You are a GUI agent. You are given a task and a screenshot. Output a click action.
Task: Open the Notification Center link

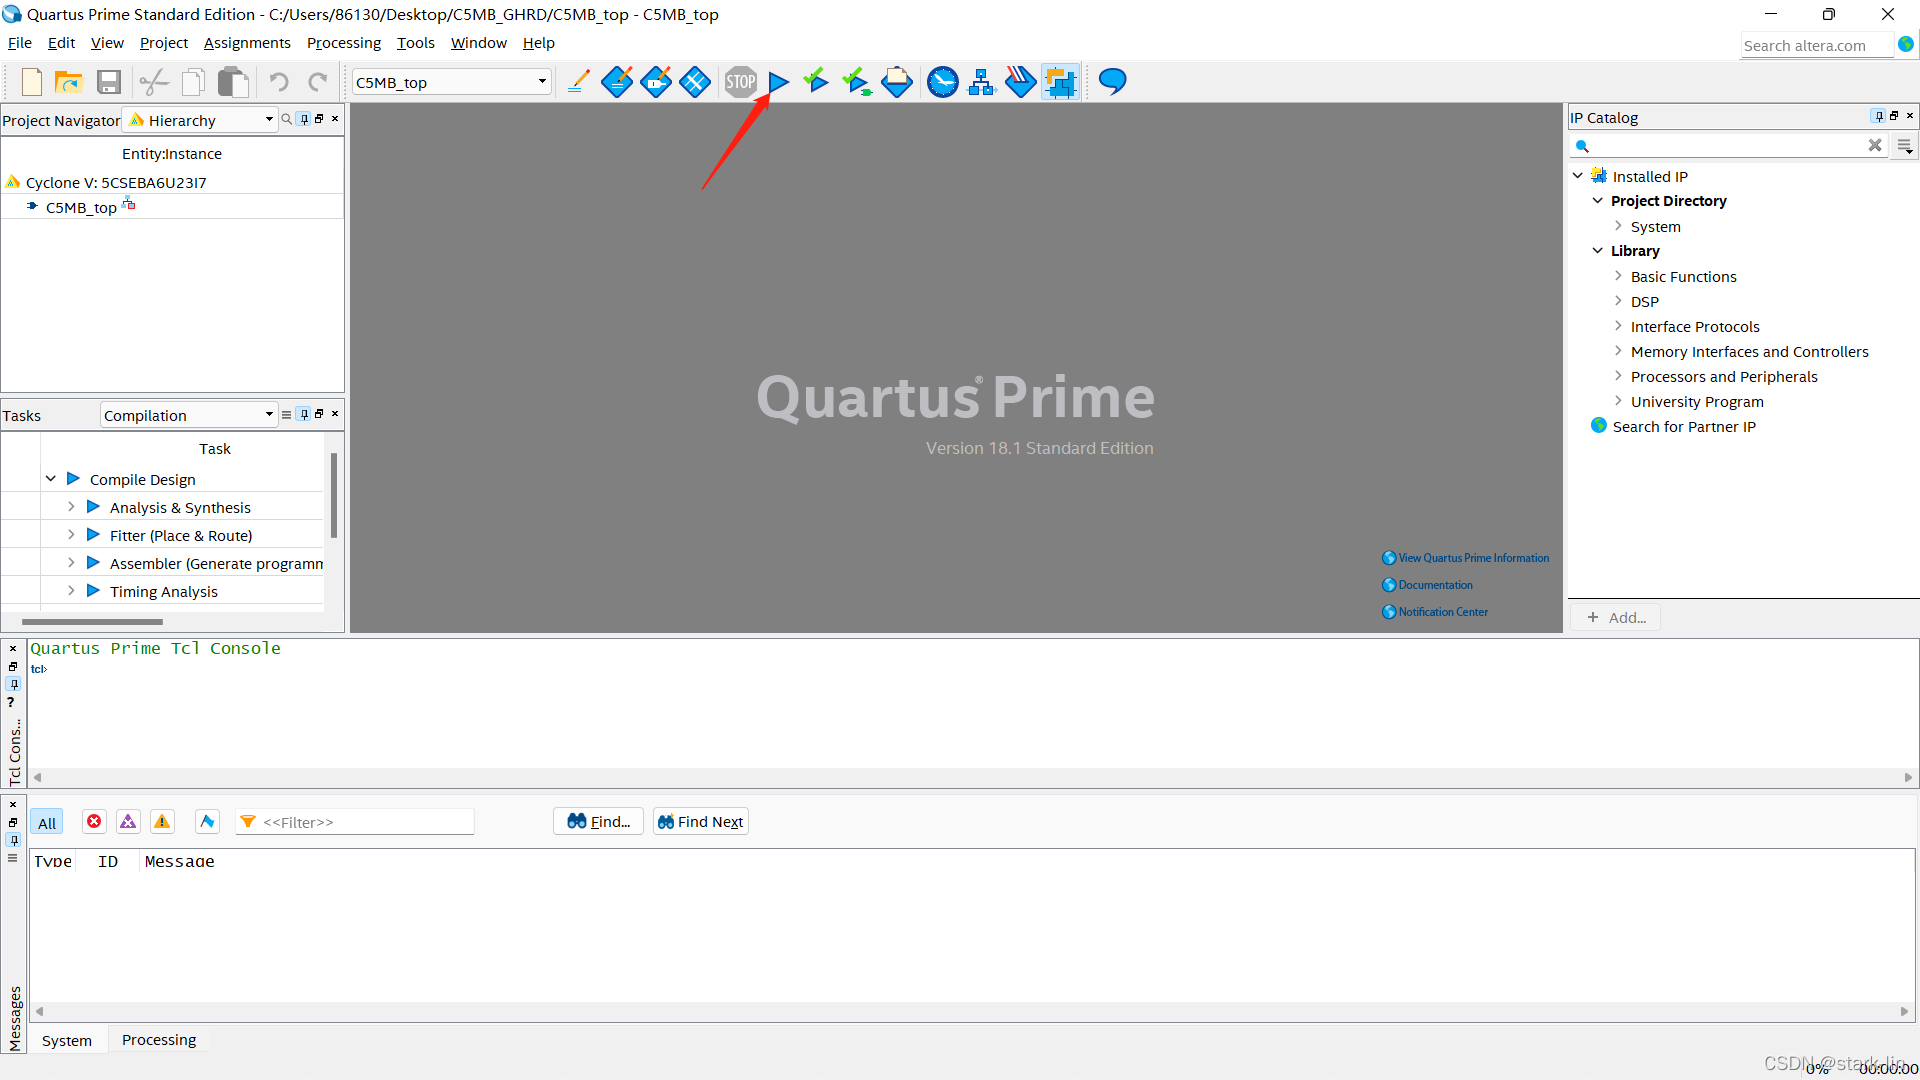tap(1435, 612)
